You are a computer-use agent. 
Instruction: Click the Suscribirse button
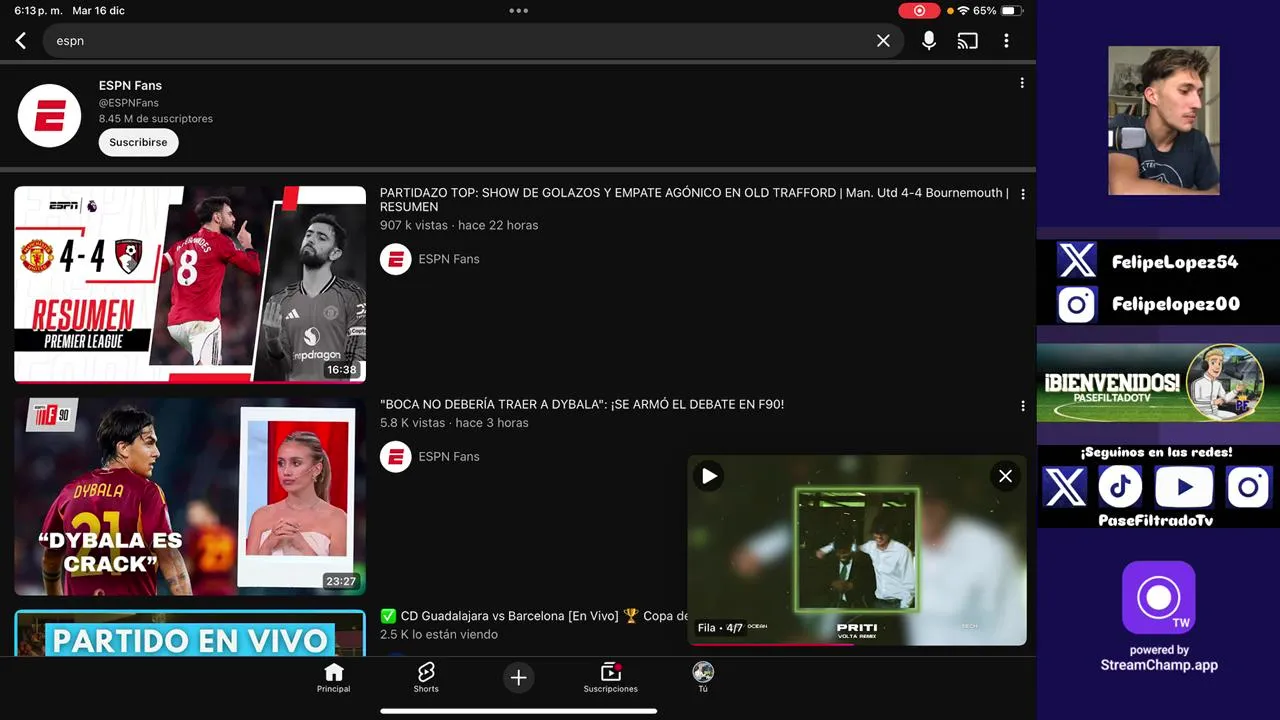pos(138,142)
